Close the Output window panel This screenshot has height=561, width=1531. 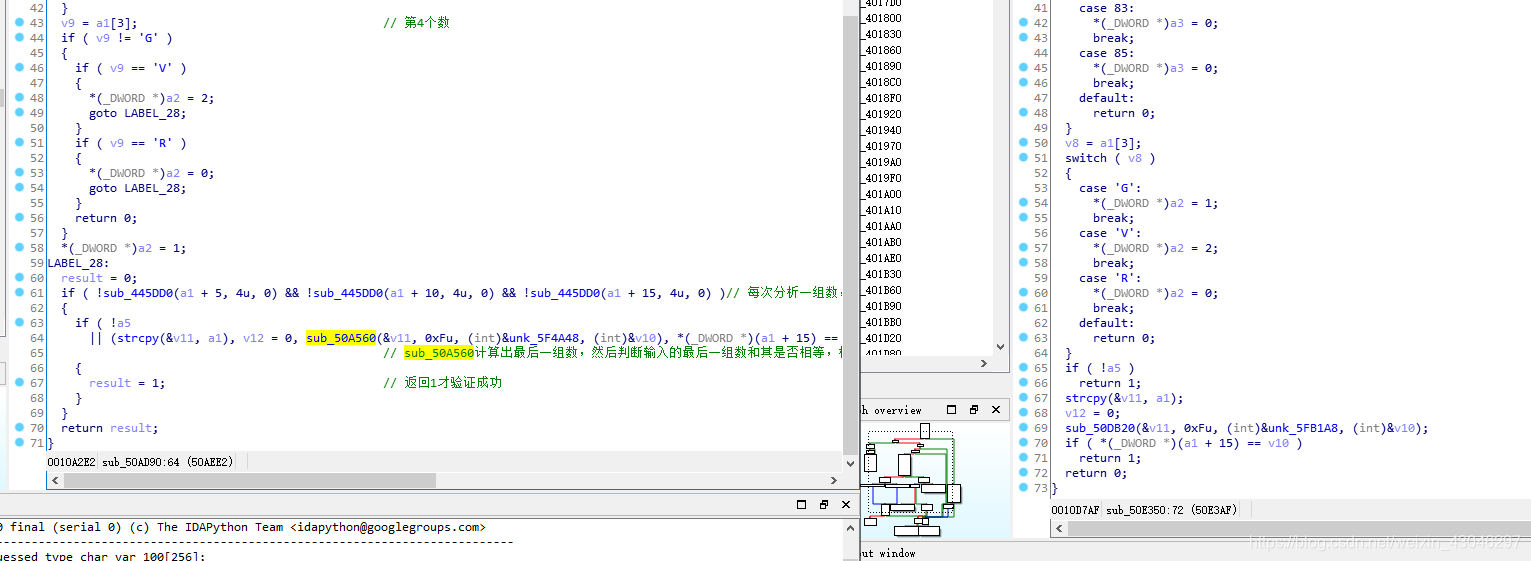(846, 504)
